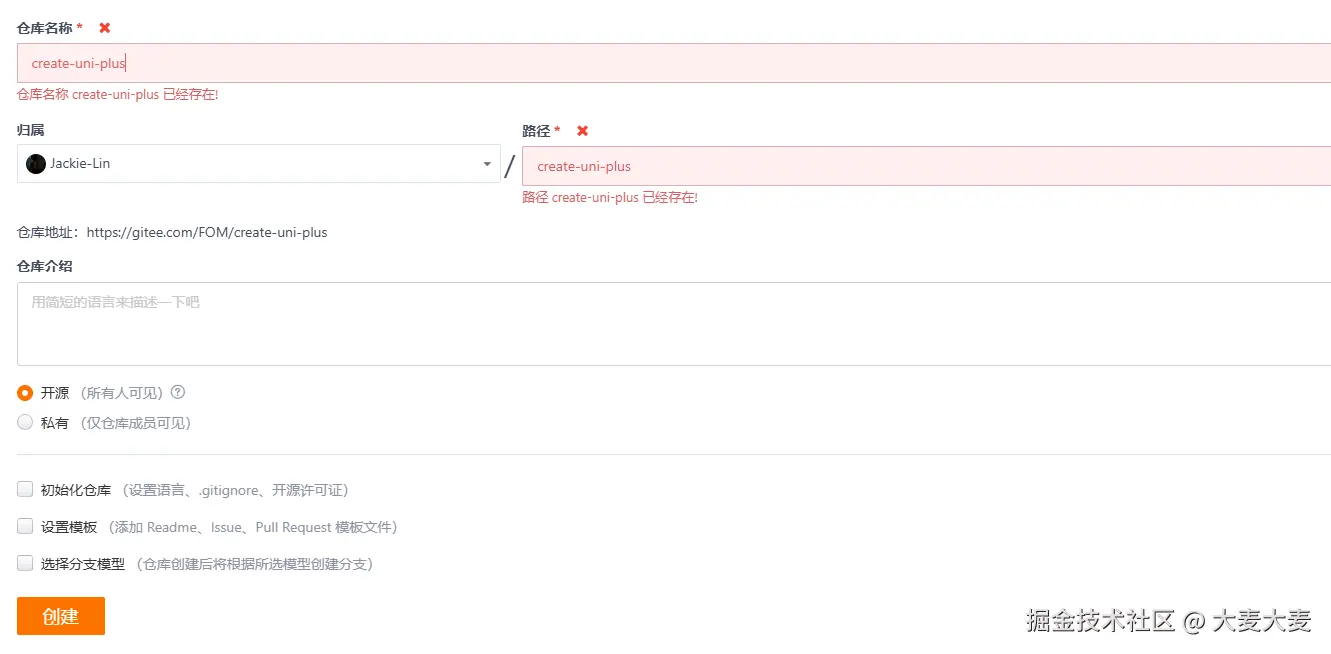Click the repository URL text https://gitee.com/FOM/create-uni-plus
Screen dimensions: 1331x654
[207, 232]
